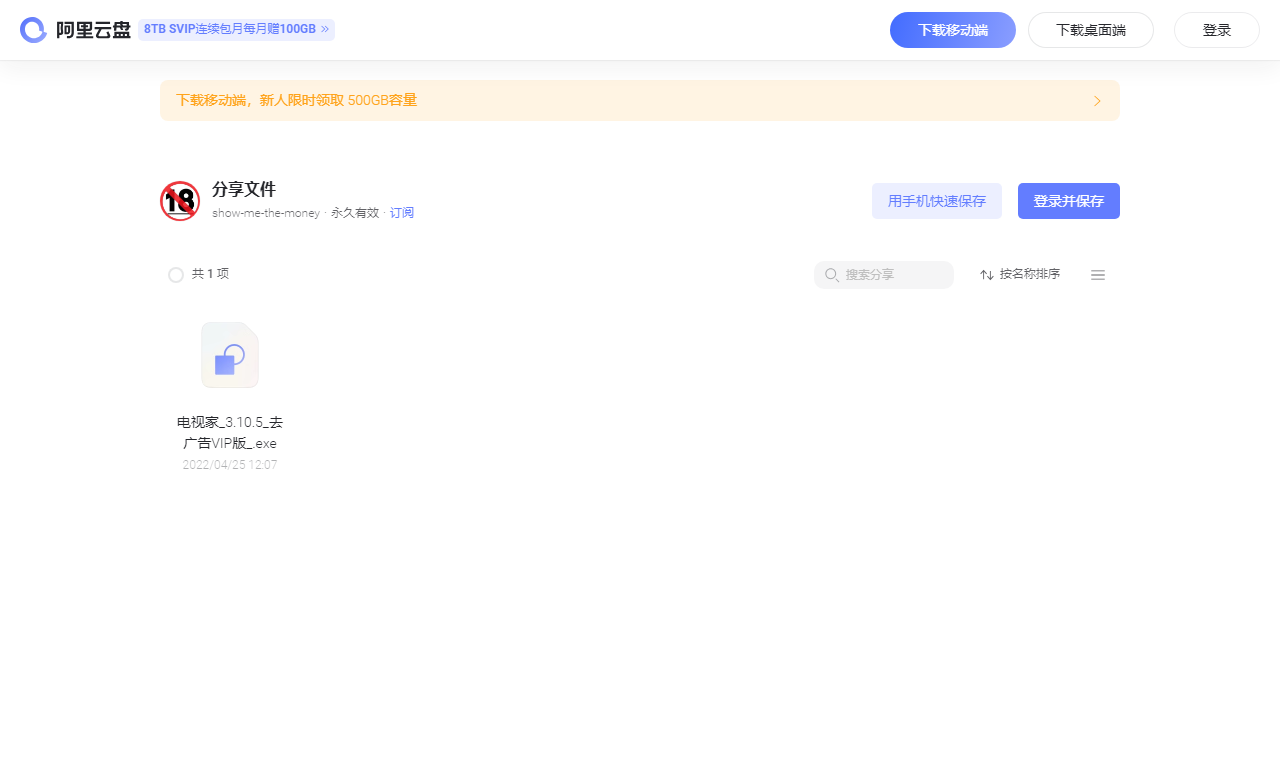Select the 电视家 exe file thumbnail
1280x768 pixels.
pos(230,355)
